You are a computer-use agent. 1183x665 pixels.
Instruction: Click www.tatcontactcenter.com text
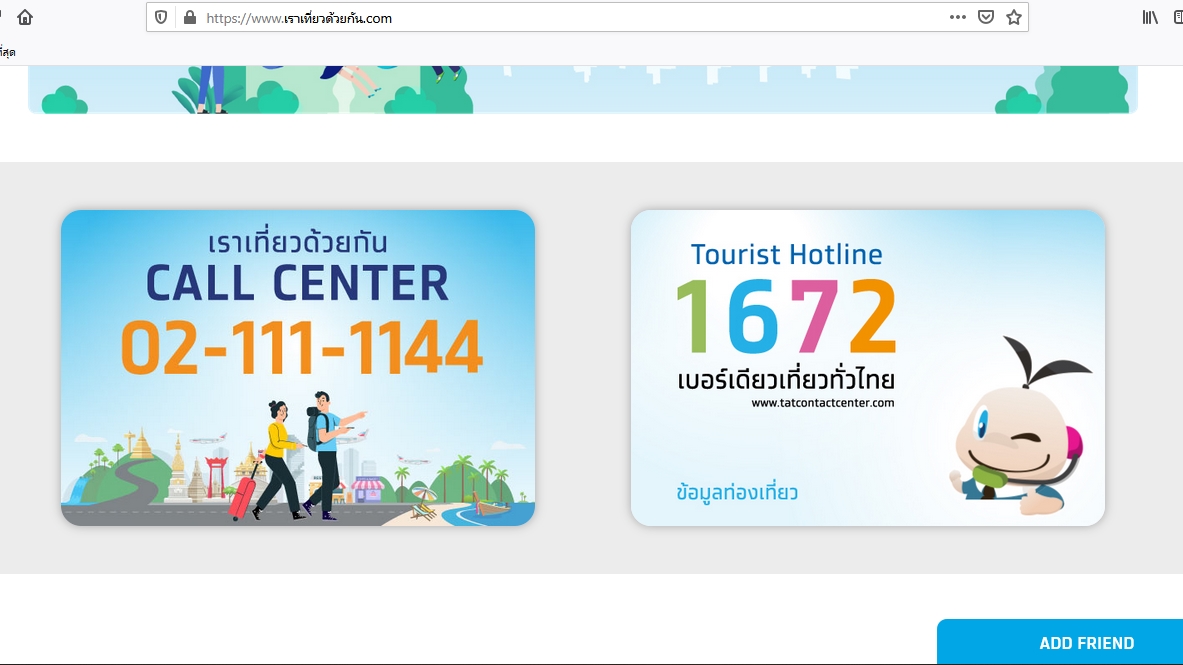tap(822, 403)
